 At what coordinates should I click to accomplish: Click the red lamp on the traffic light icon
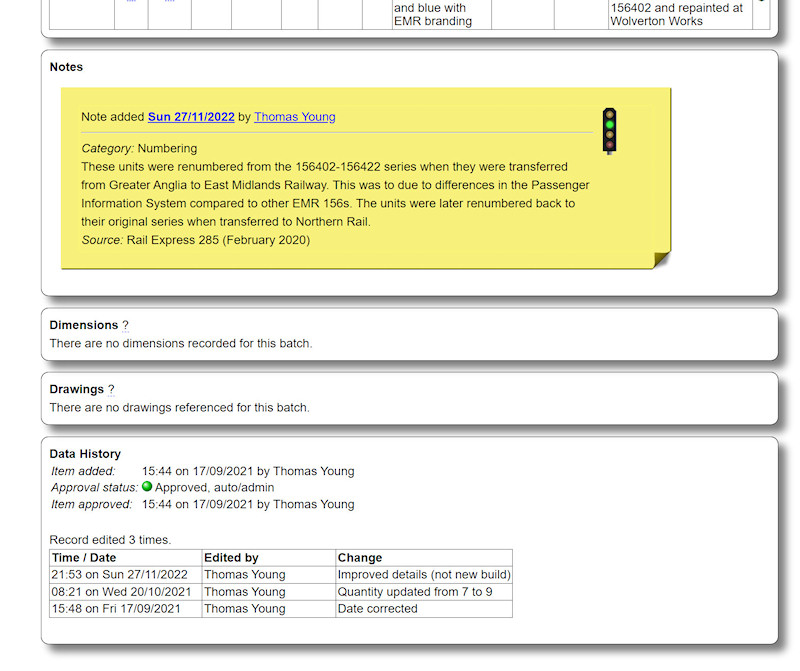[x=609, y=143]
